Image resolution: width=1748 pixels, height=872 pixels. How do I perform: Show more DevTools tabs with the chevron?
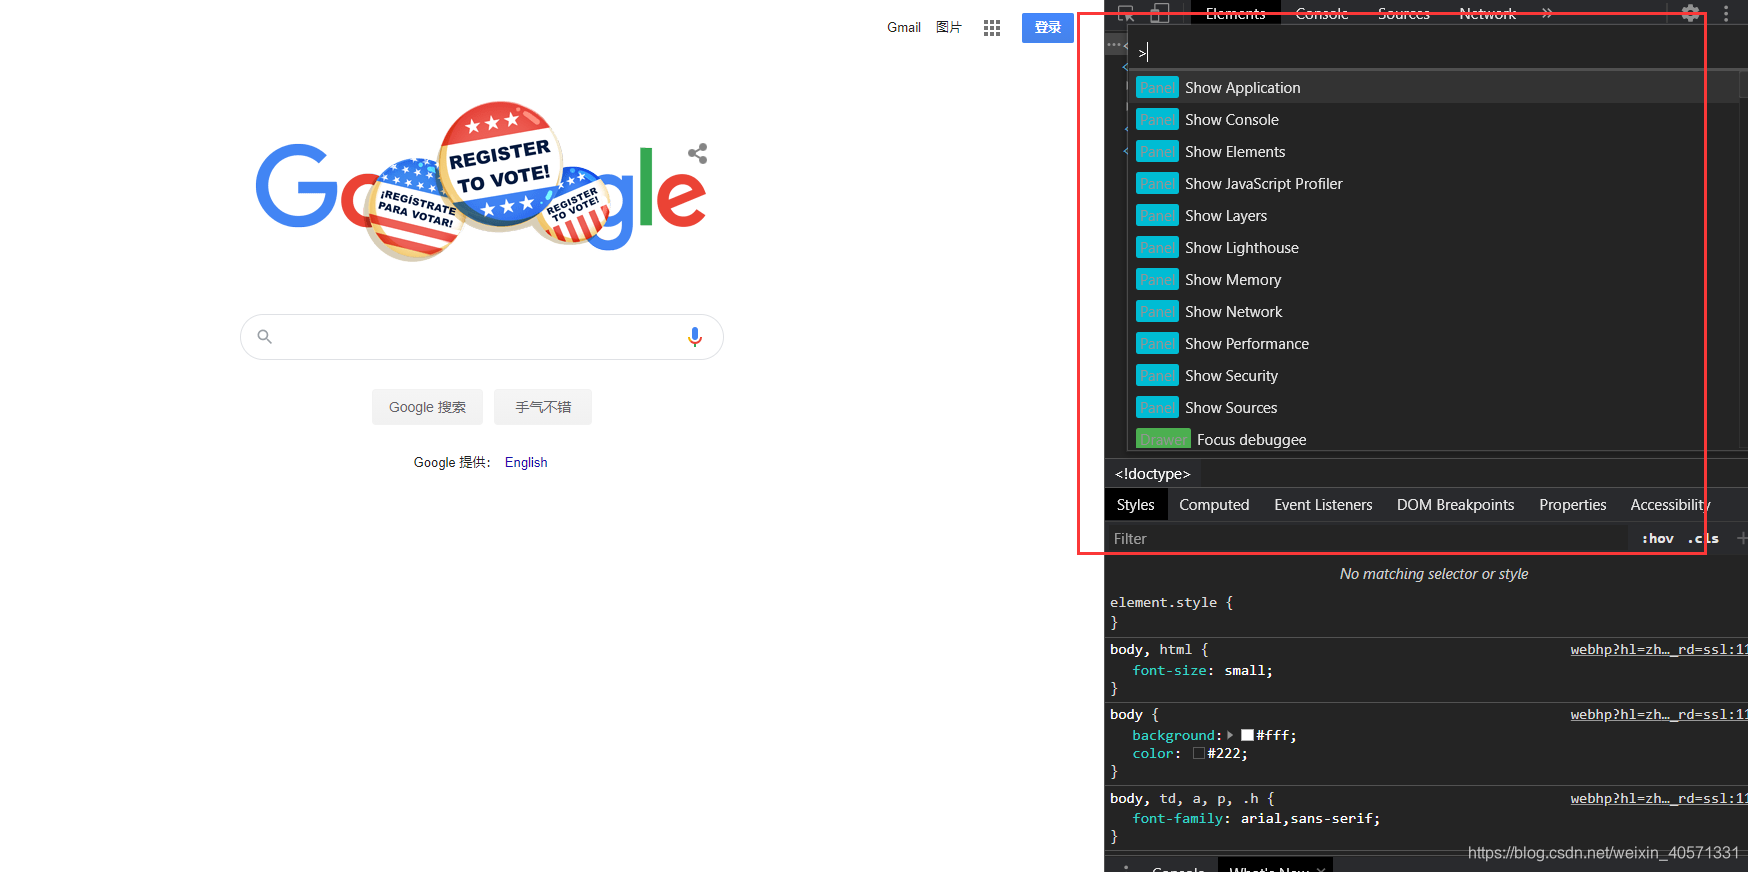click(1547, 13)
